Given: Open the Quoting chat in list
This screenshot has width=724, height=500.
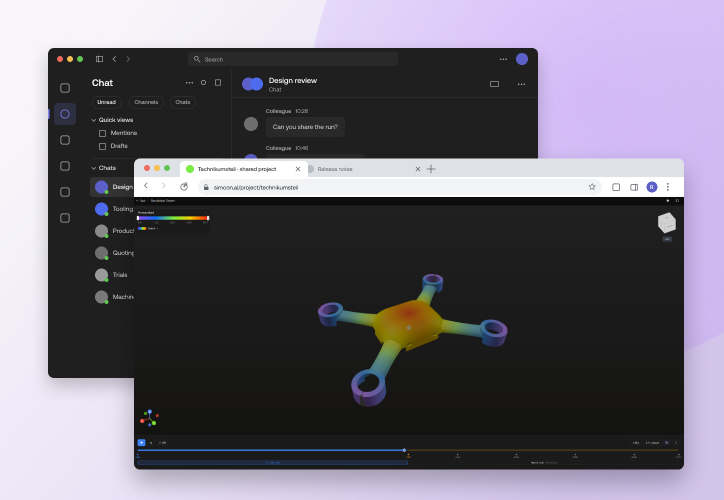Looking at the screenshot, I should pos(113,253).
